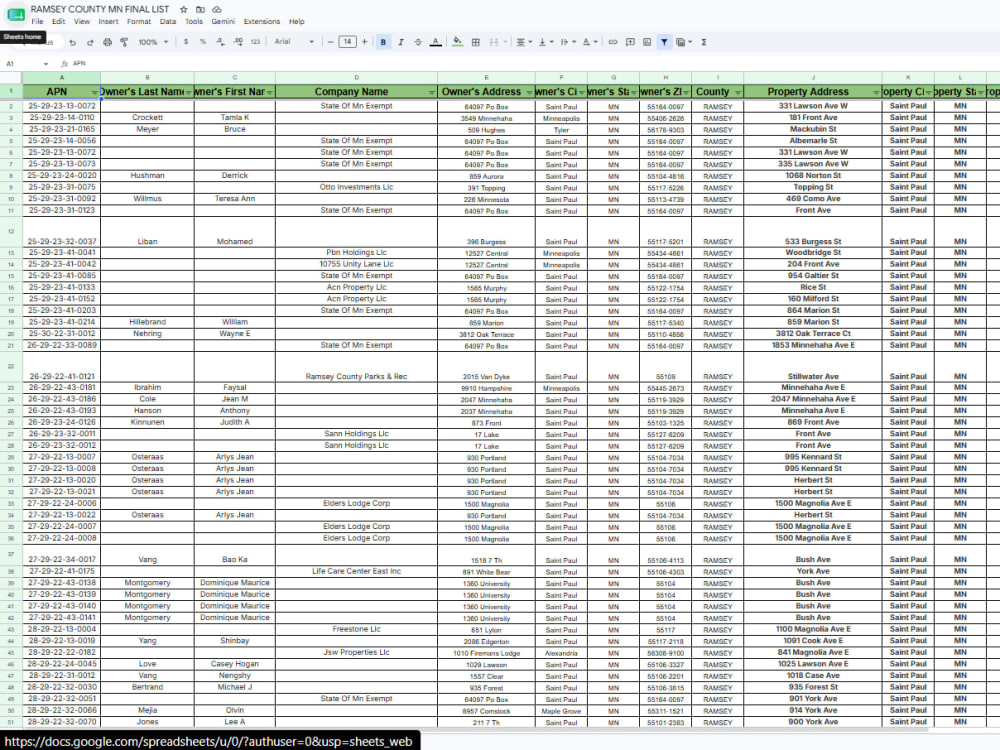The height and width of the screenshot is (750, 1000).
Task: Open the Insert menu
Action: click(x=108, y=22)
